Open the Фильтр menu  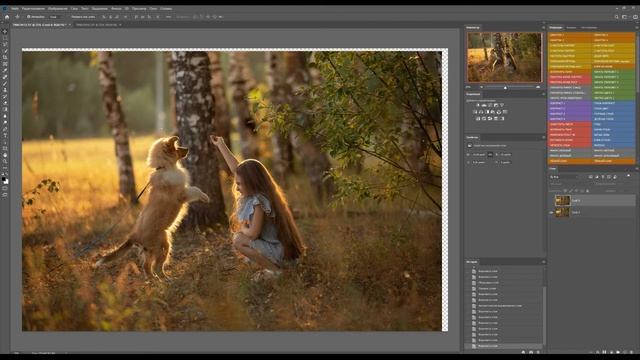116,9
